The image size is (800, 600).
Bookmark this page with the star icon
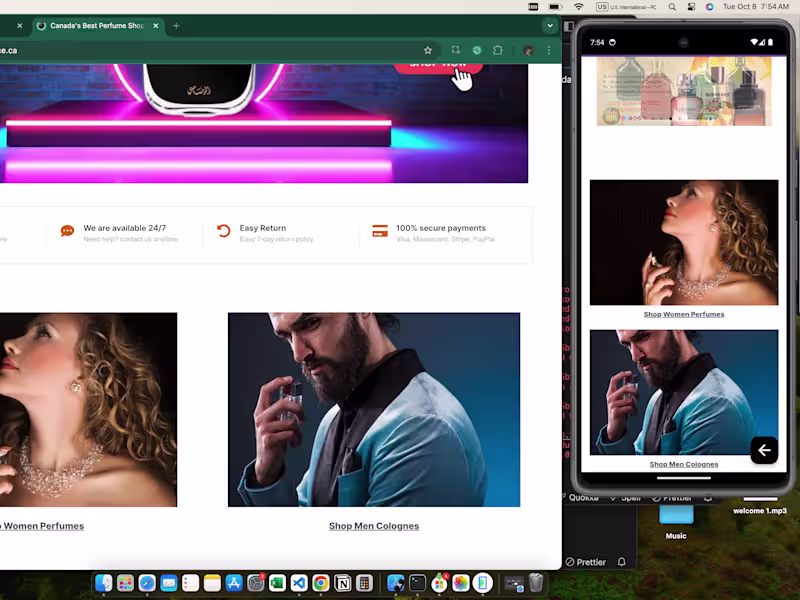(x=428, y=50)
